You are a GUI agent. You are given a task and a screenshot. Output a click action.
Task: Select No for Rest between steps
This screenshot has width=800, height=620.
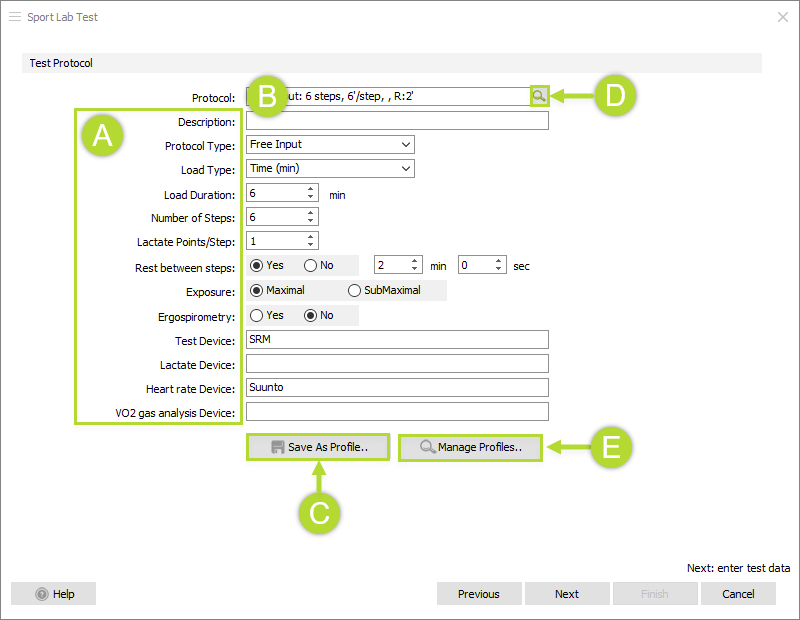coord(318,265)
